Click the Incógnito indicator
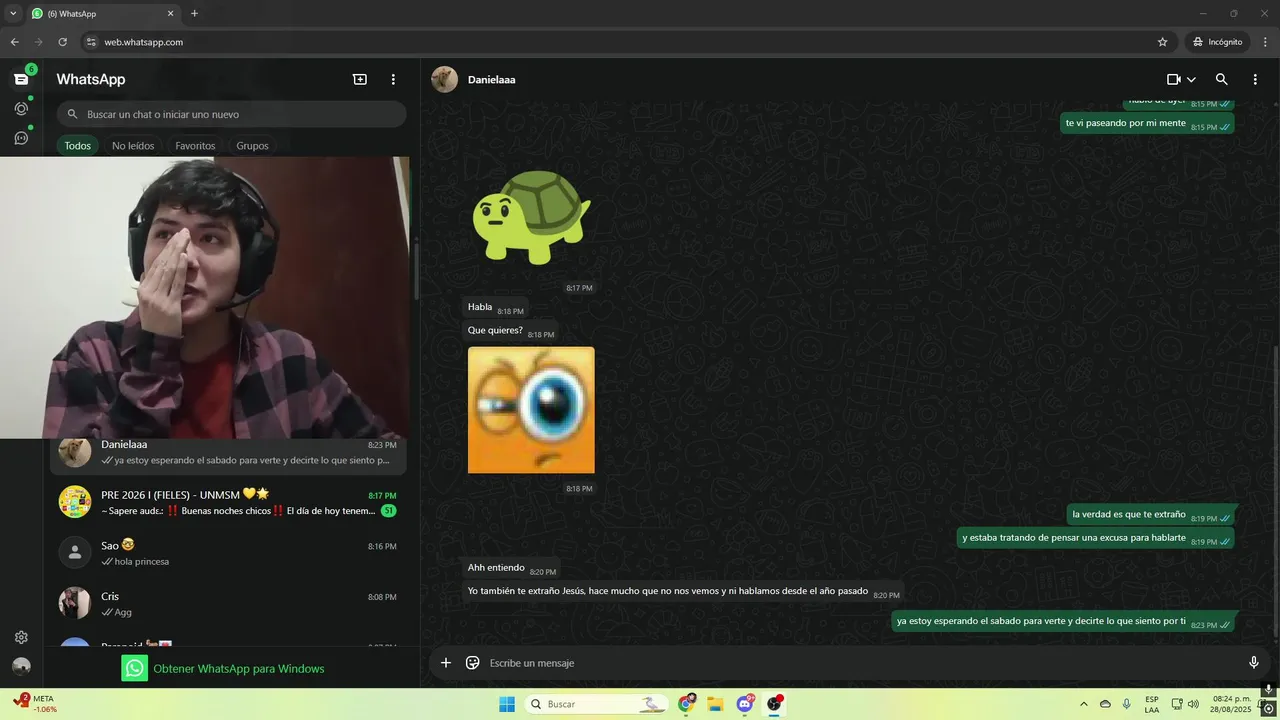Screen dimensions: 1280x720 [x=1217, y=42]
